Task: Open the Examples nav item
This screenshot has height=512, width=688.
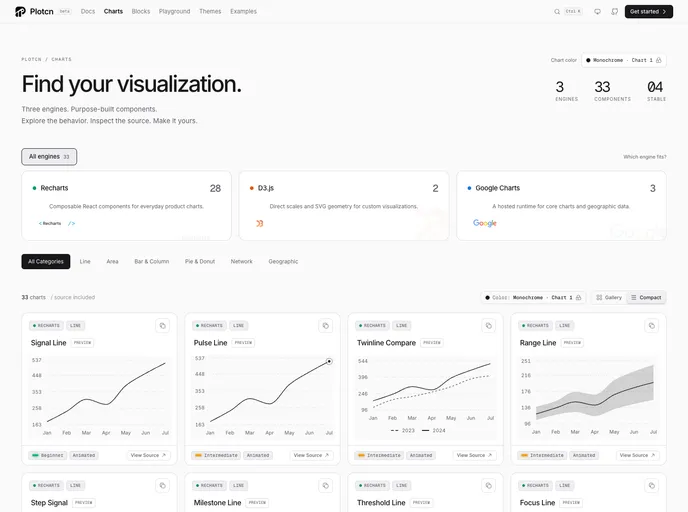Action: point(244,11)
